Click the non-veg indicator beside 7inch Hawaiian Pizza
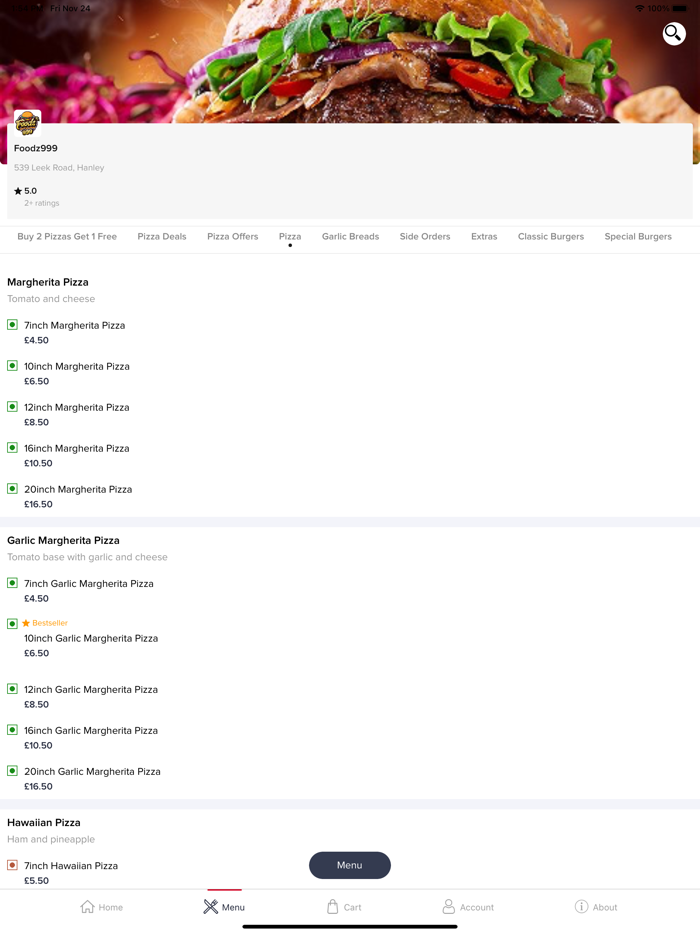Image resolution: width=700 pixels, height=934 pixels. [12, 865]
